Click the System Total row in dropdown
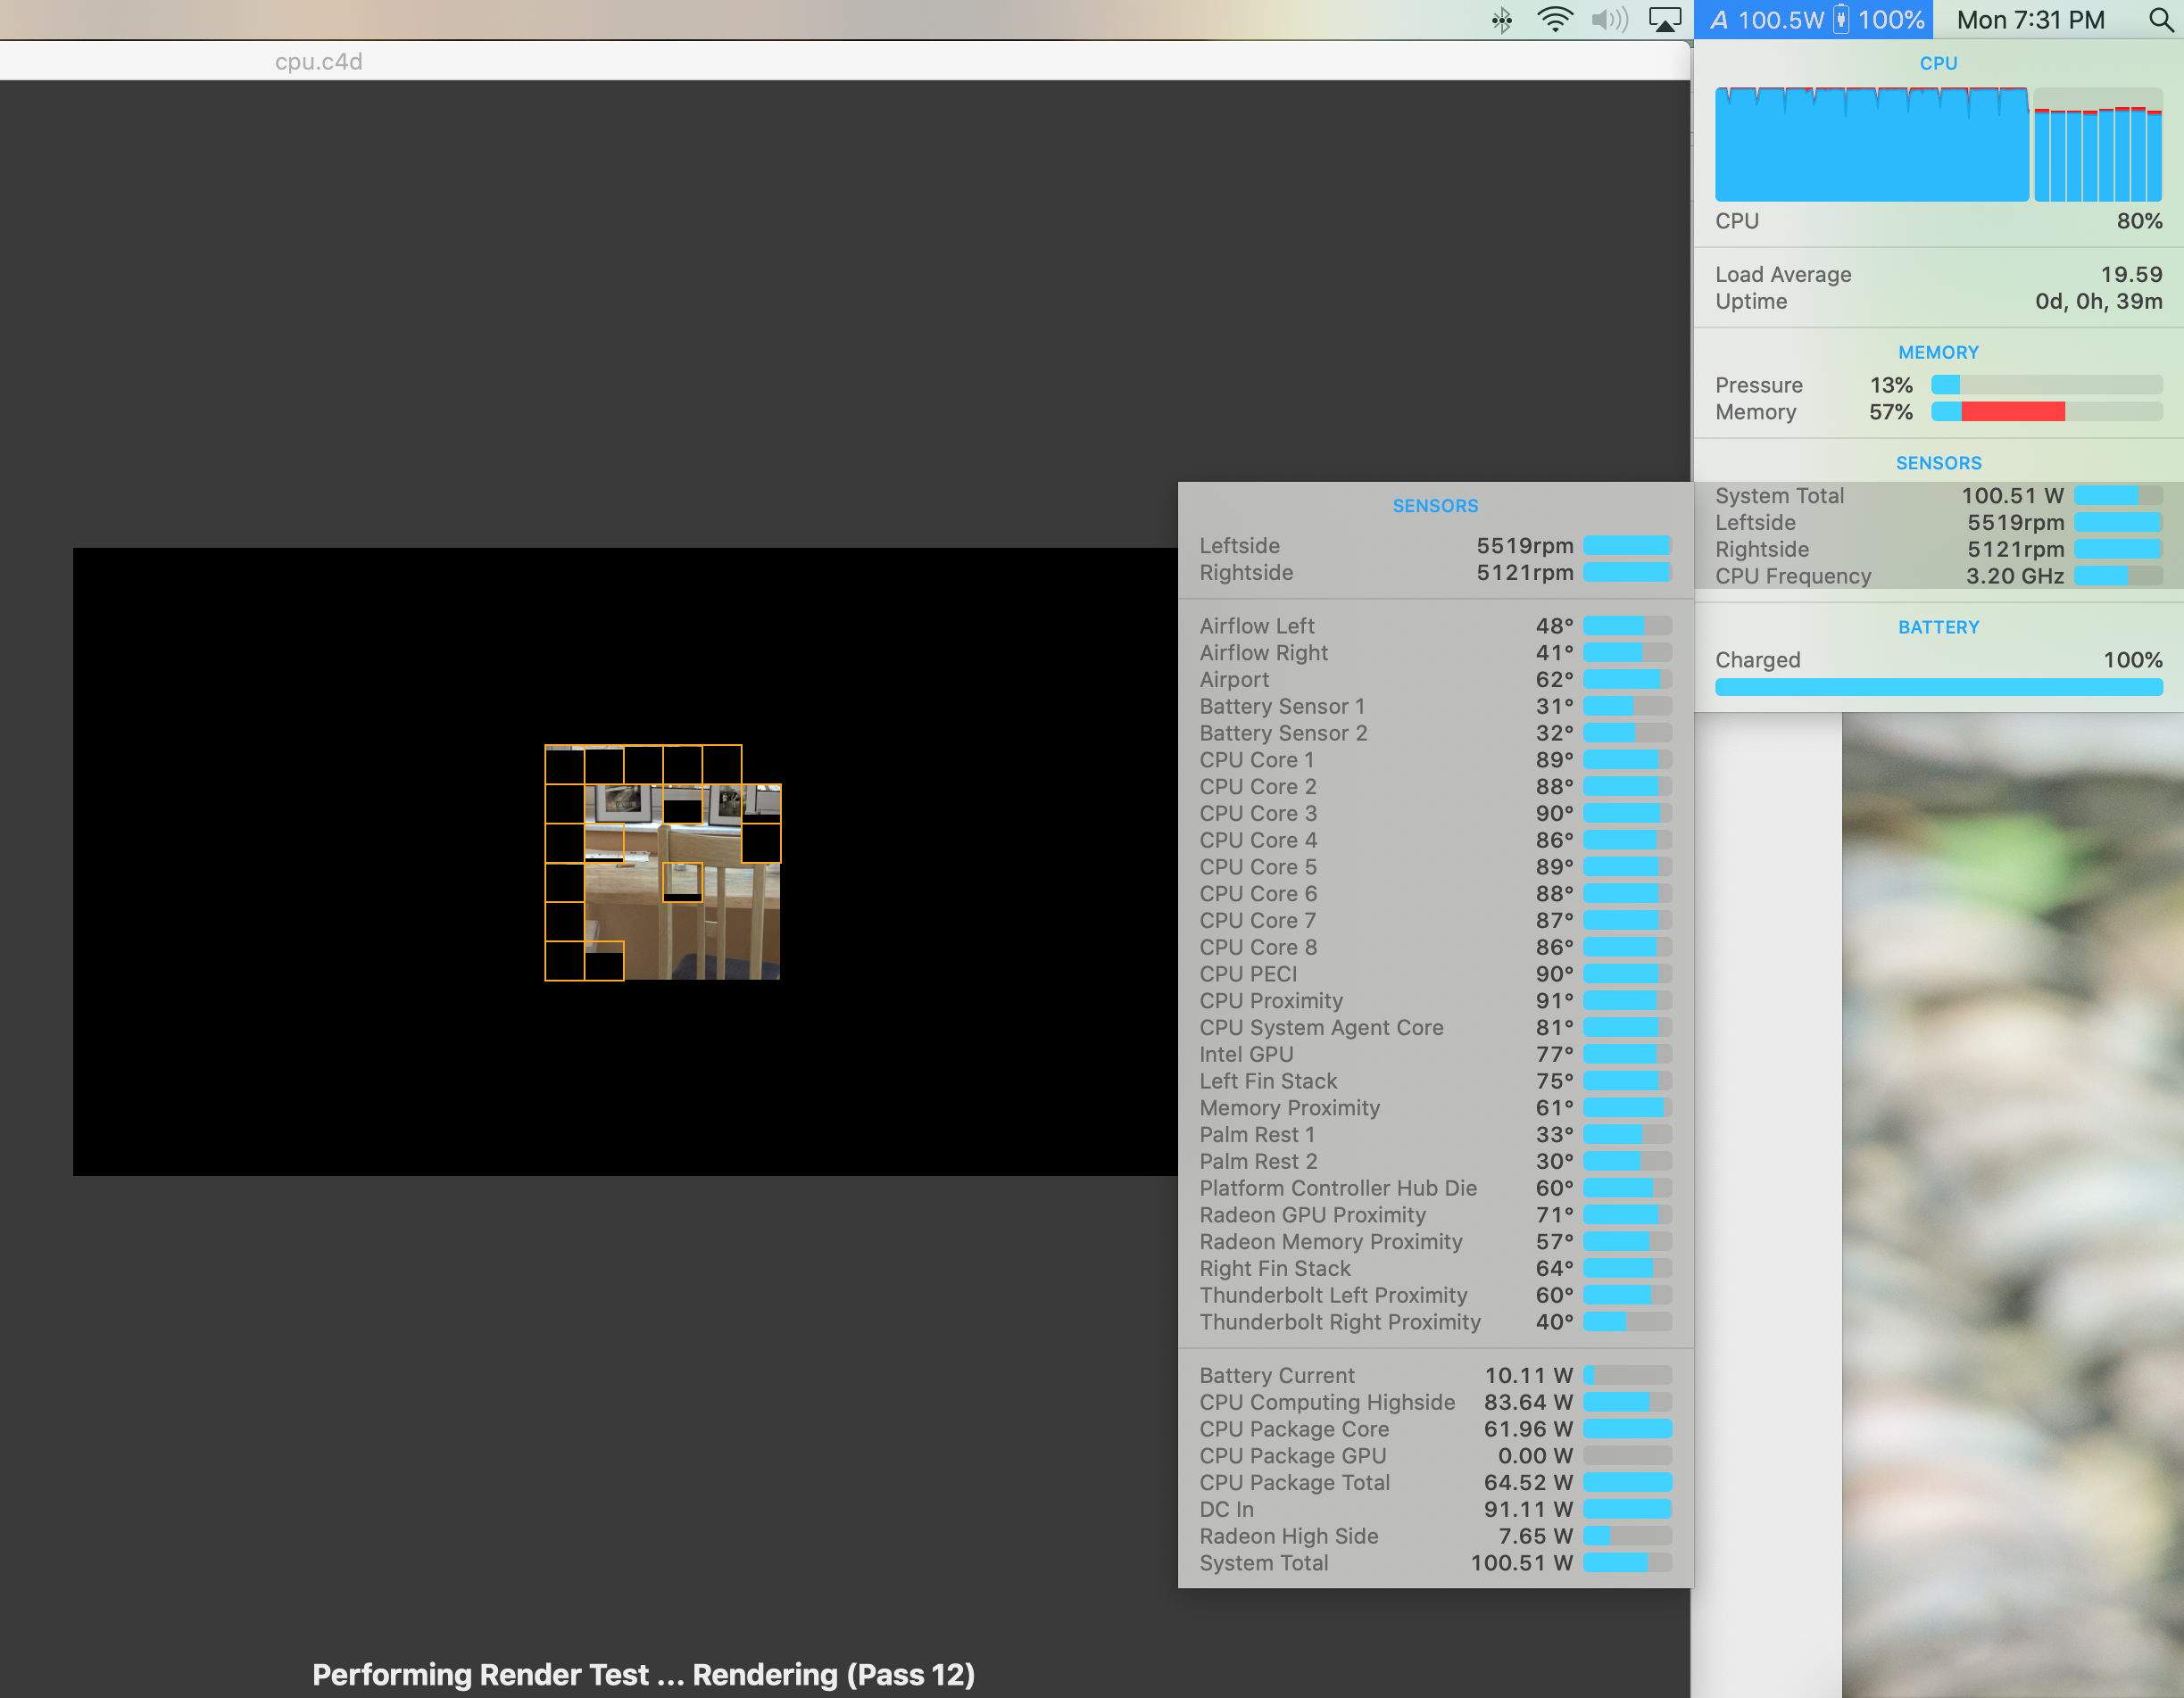2184x1698 pixels. [1434, 1563]
